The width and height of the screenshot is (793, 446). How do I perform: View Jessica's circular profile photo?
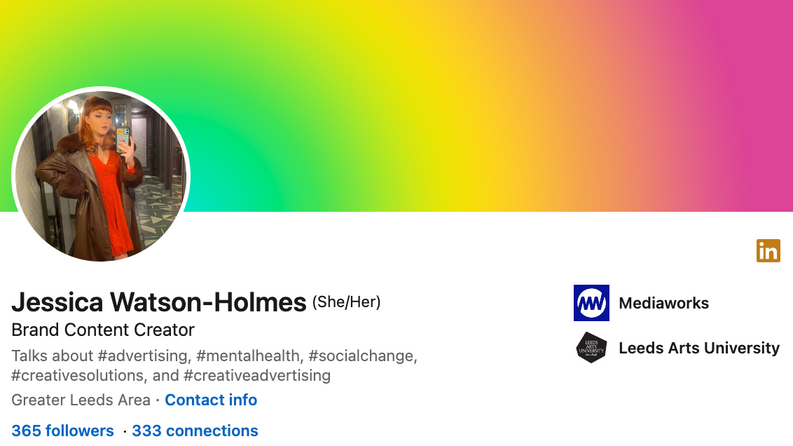point(101,175)
